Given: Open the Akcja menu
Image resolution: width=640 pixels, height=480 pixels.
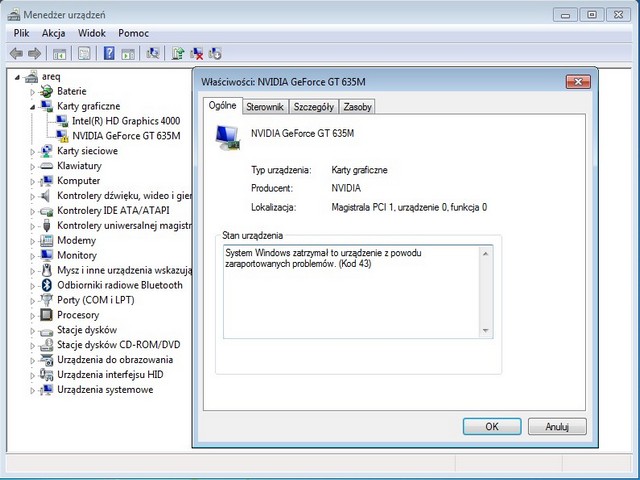Looking at the screenshot, I should pyautogui.click(x=53, y=33).
